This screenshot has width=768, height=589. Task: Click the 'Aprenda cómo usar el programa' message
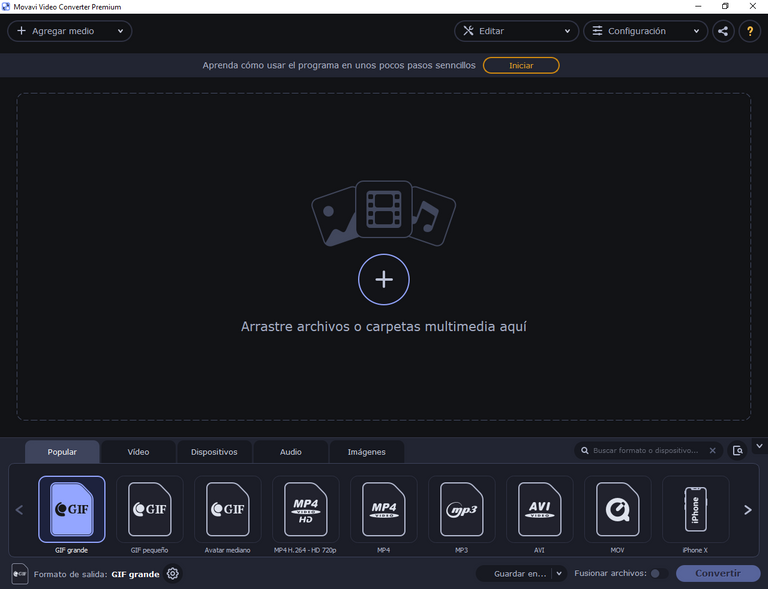coord(339,66)
